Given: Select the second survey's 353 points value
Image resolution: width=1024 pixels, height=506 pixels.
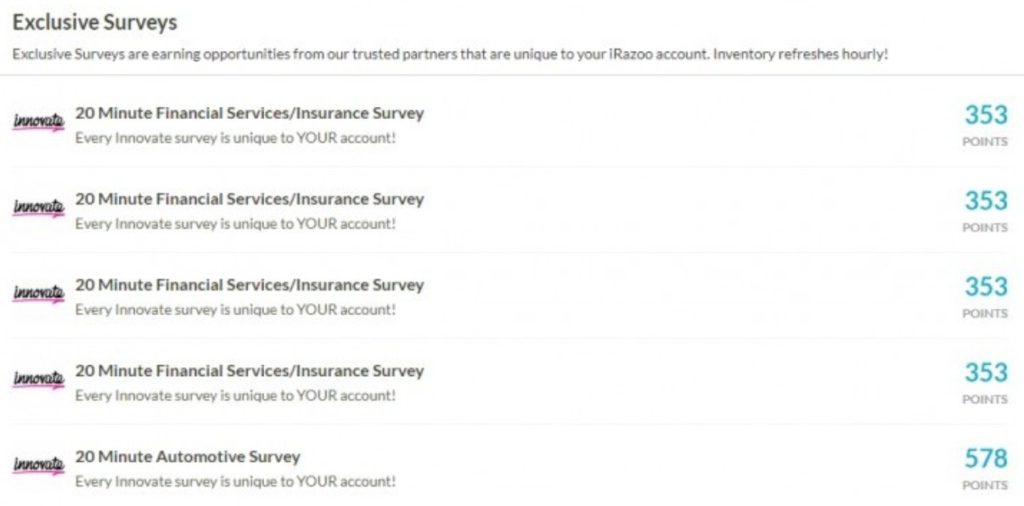Looking at the screenshot, I should click(x=986, y=200).
